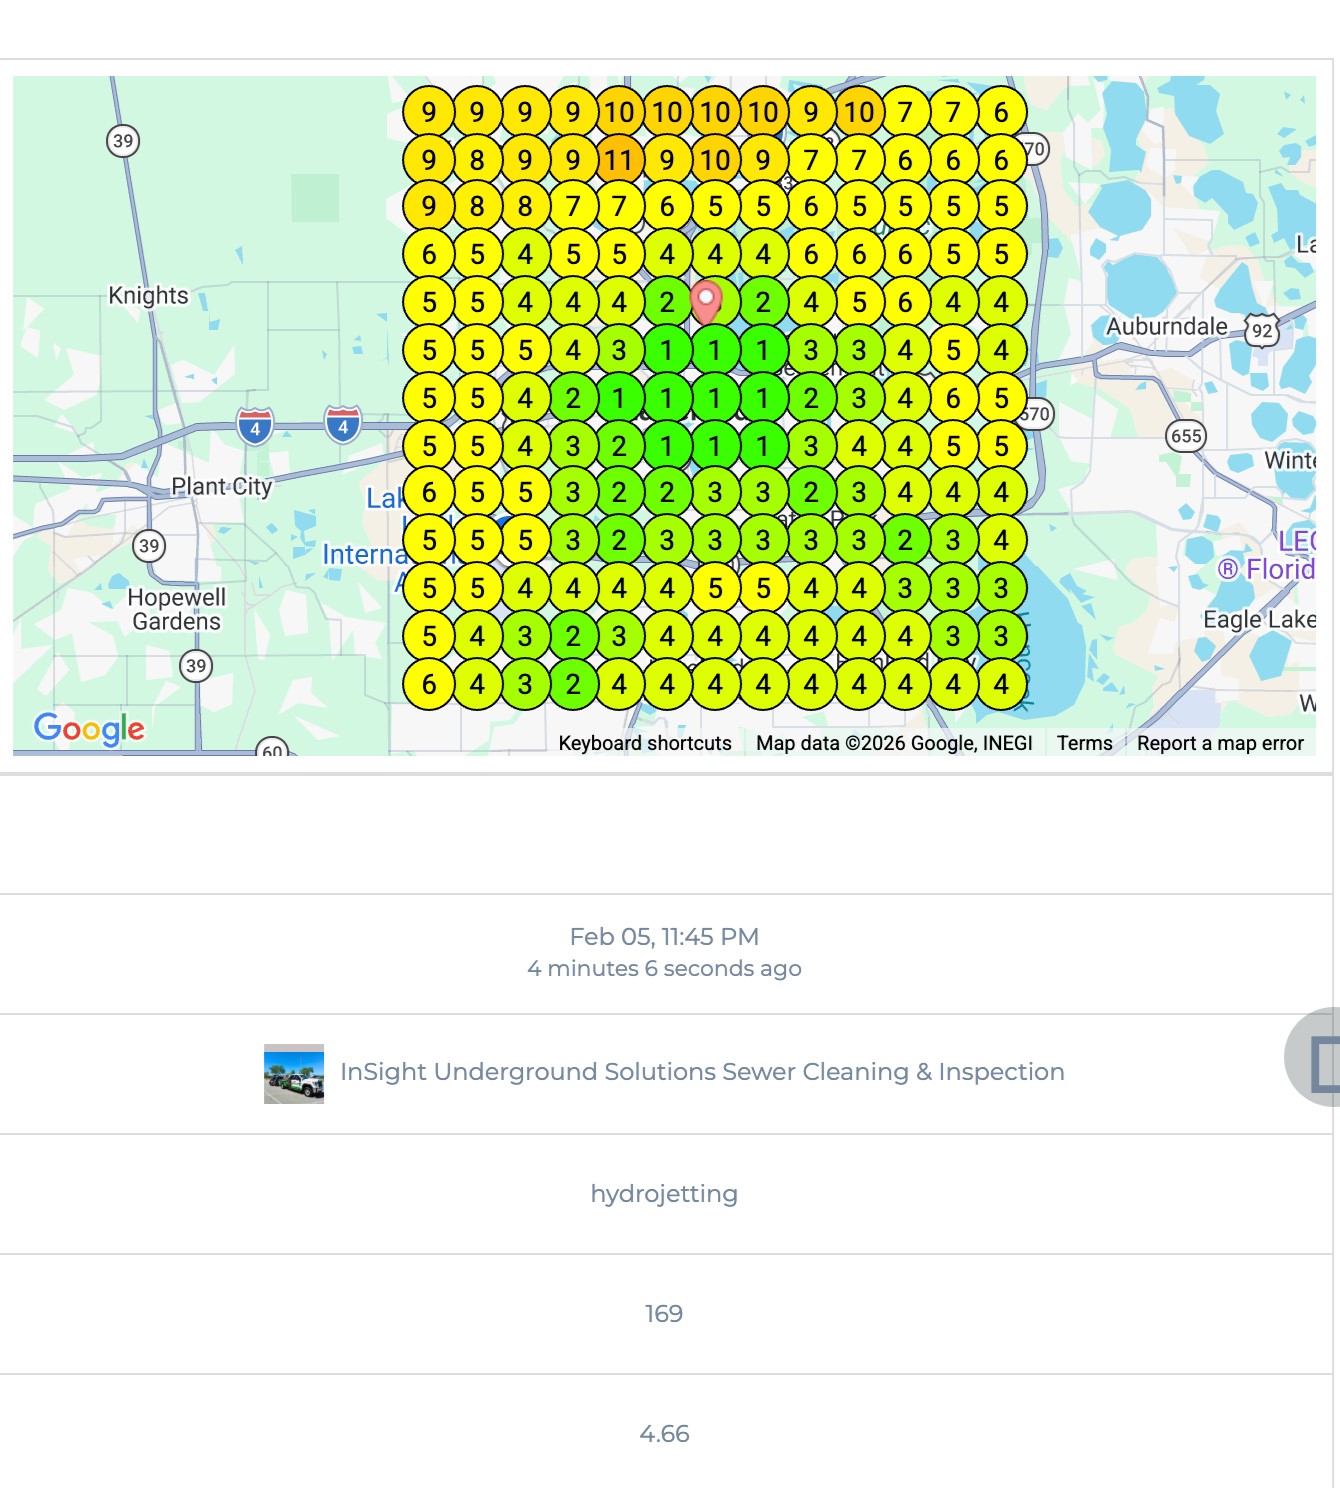1340x1488 pixels.
Task: Click the red location pin on the map
Action: coord(707,303)
